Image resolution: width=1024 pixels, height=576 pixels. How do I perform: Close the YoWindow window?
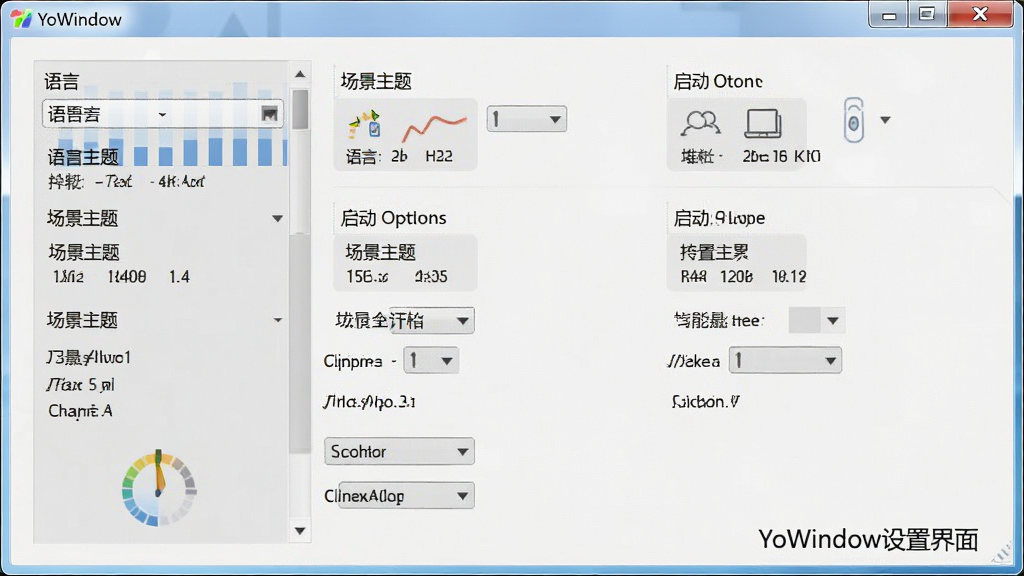click(x=980, y=14)
